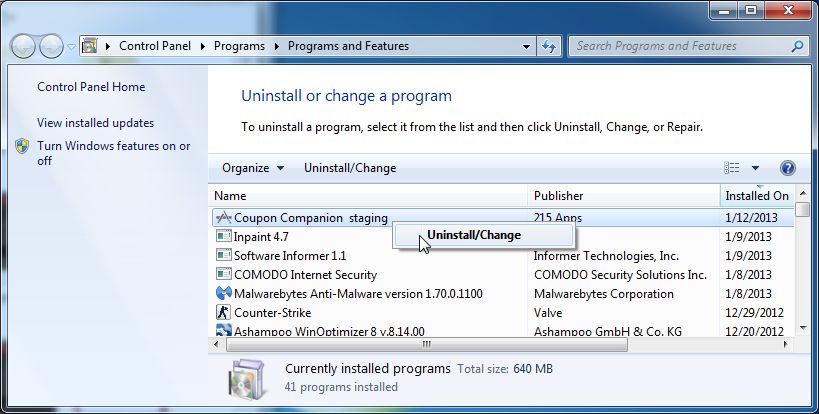The width and height of the screenshot is (819, 414).
Task: Click publisher COMODO Security Solutions Inc.
Action: 620,275
